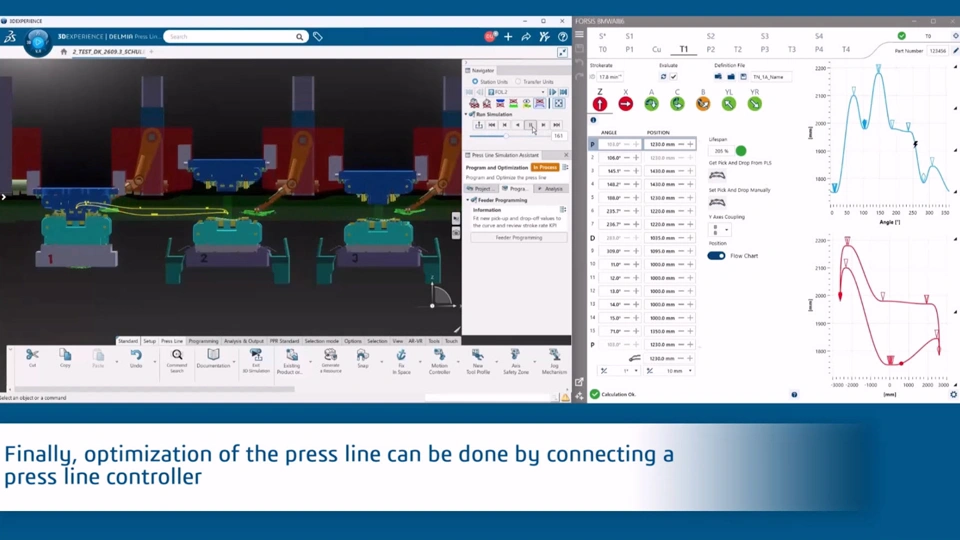Open the Motion Controller tool

coord(440,361)
